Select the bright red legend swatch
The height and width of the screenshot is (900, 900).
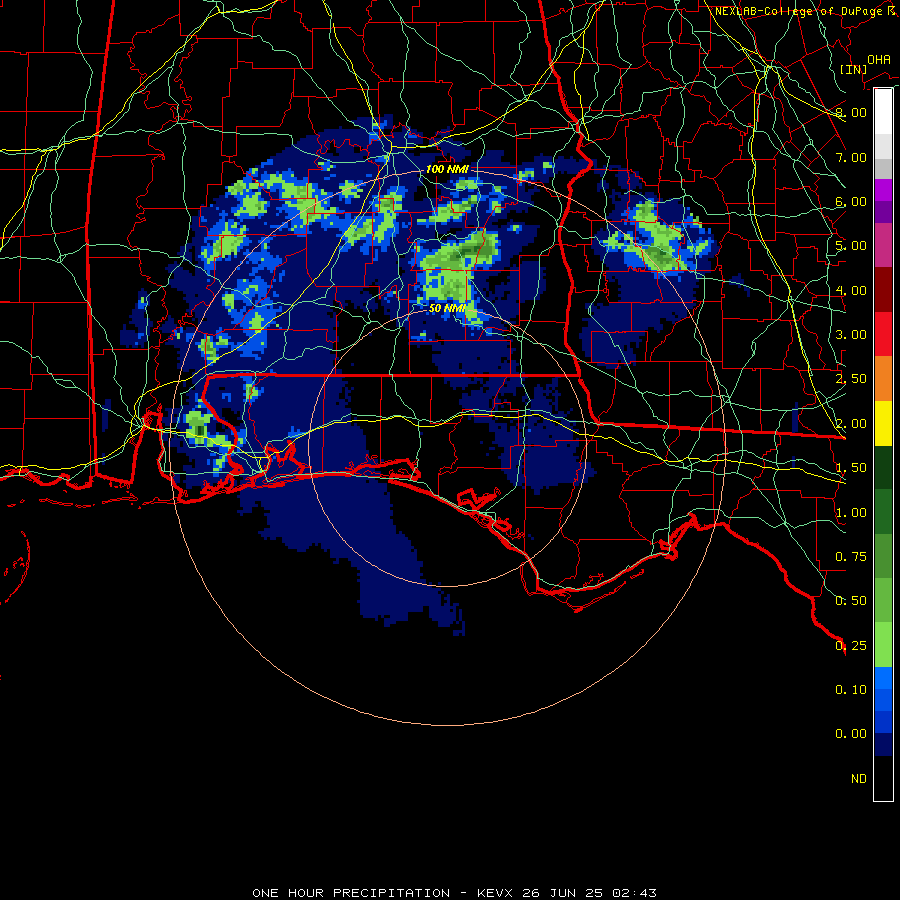(x=883, y=334)
